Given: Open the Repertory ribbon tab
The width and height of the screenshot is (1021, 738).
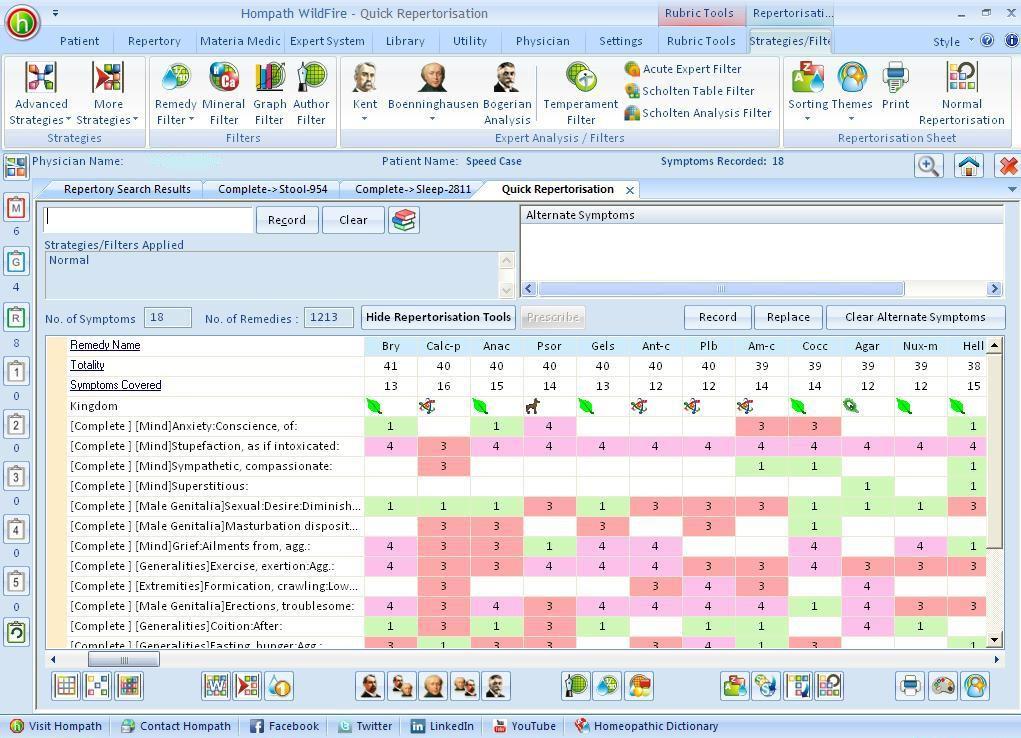Looking at the screenshot, I should [154, 41].
